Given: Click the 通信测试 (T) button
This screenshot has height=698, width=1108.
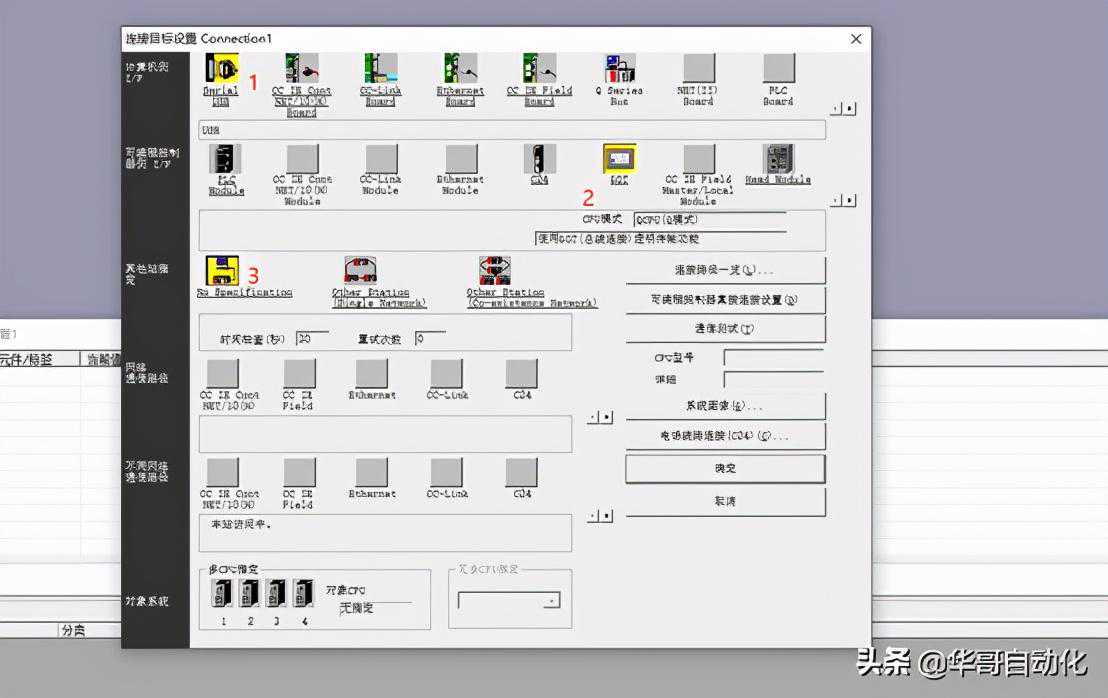Looking at the screenshot, I should 725,329.
